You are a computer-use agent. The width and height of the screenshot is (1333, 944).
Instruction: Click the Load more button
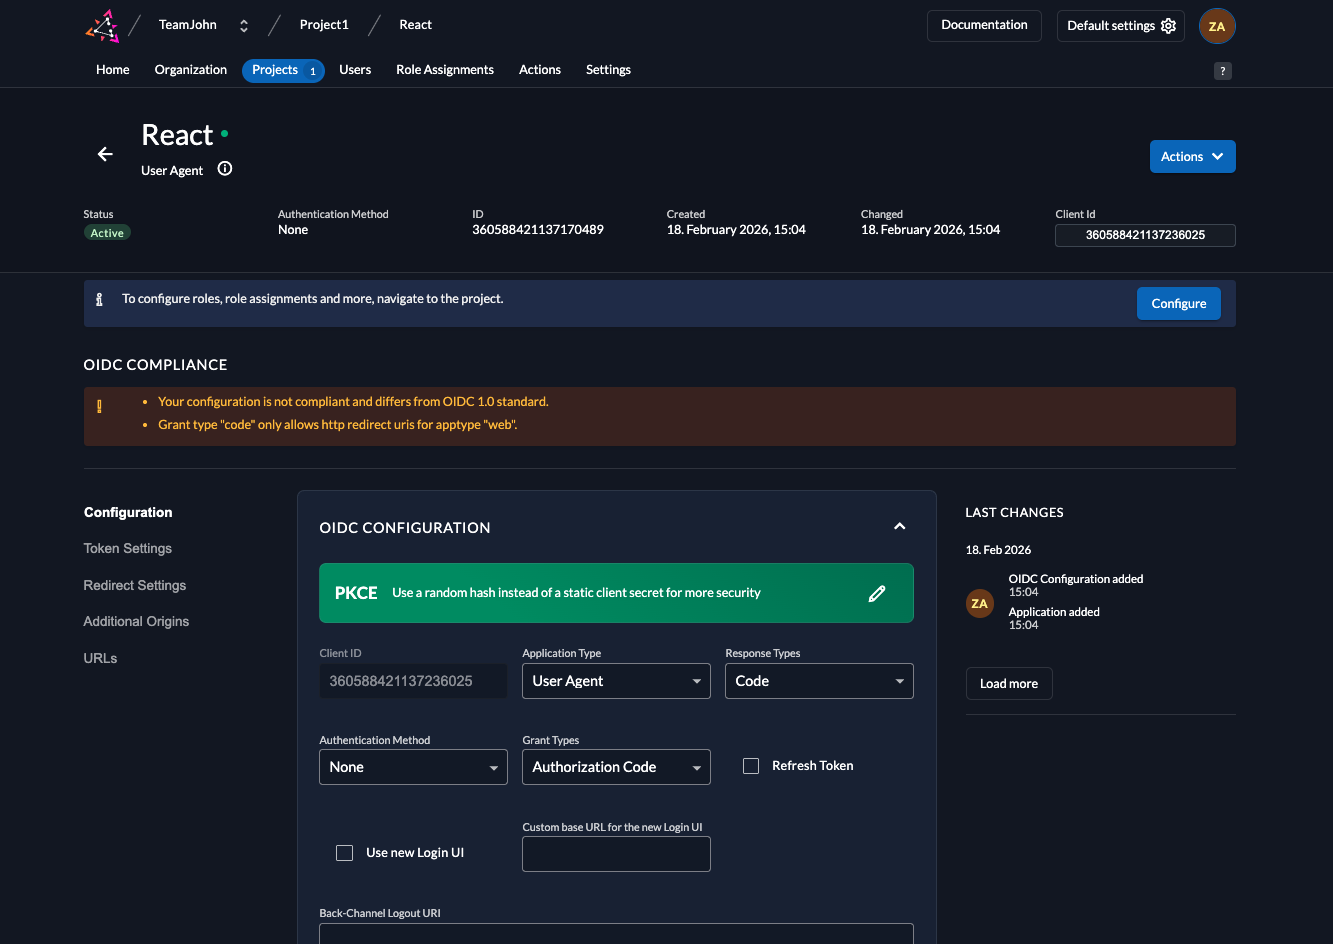[x=1008, y=684]
